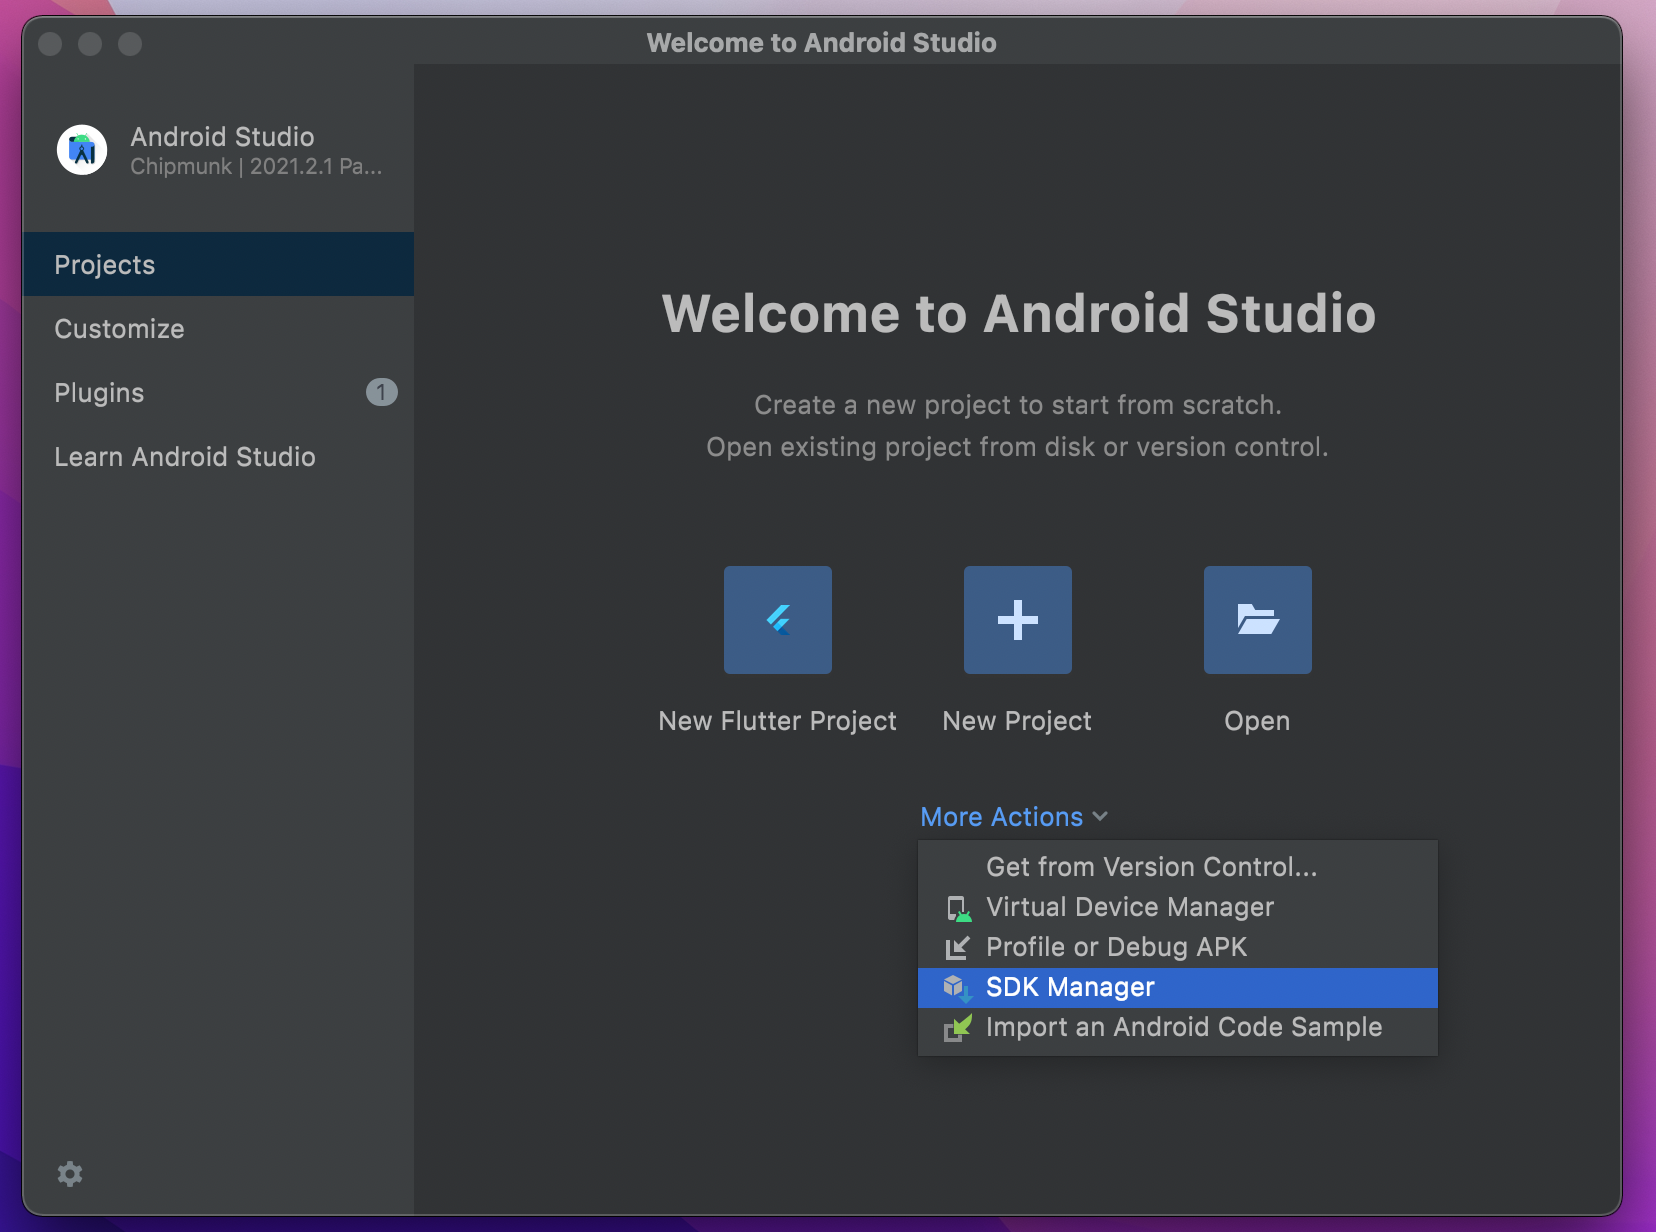Click the New Flutter Project label

778,721
